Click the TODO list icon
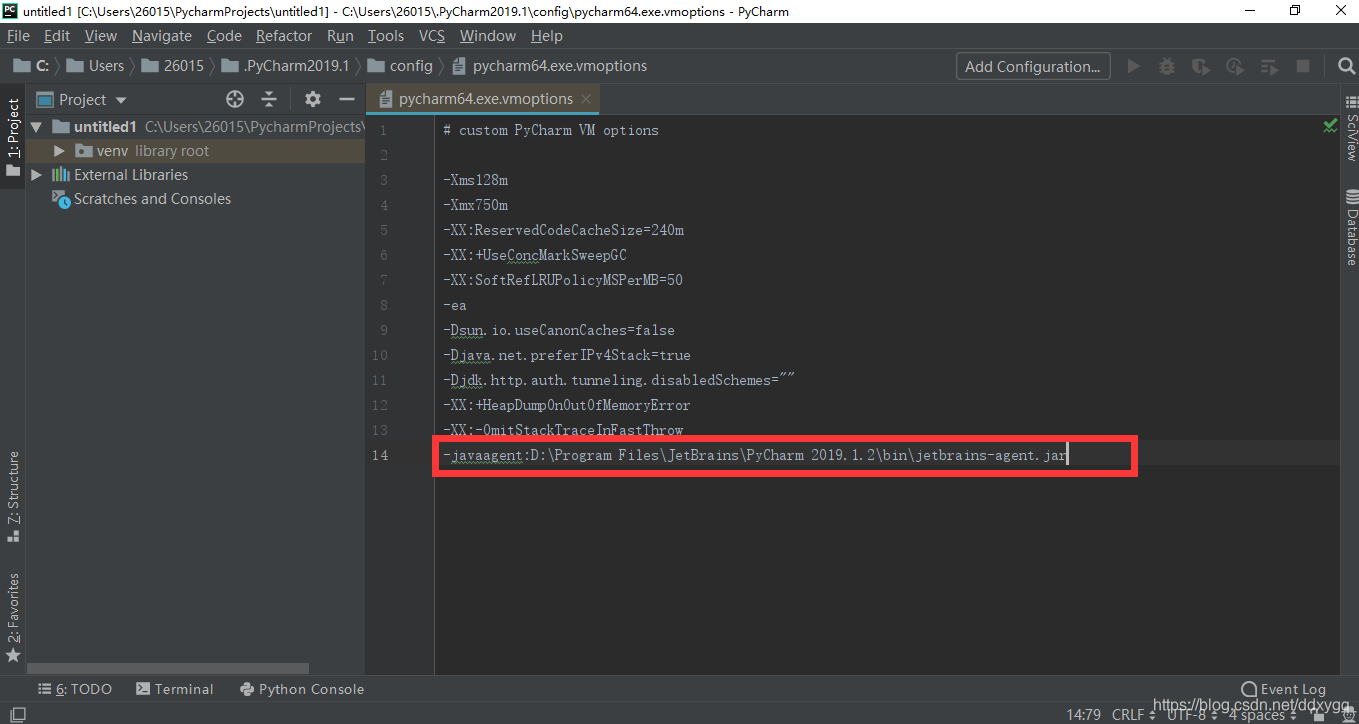This screenshot has width=1359, height=724. [x=45, y=689]
